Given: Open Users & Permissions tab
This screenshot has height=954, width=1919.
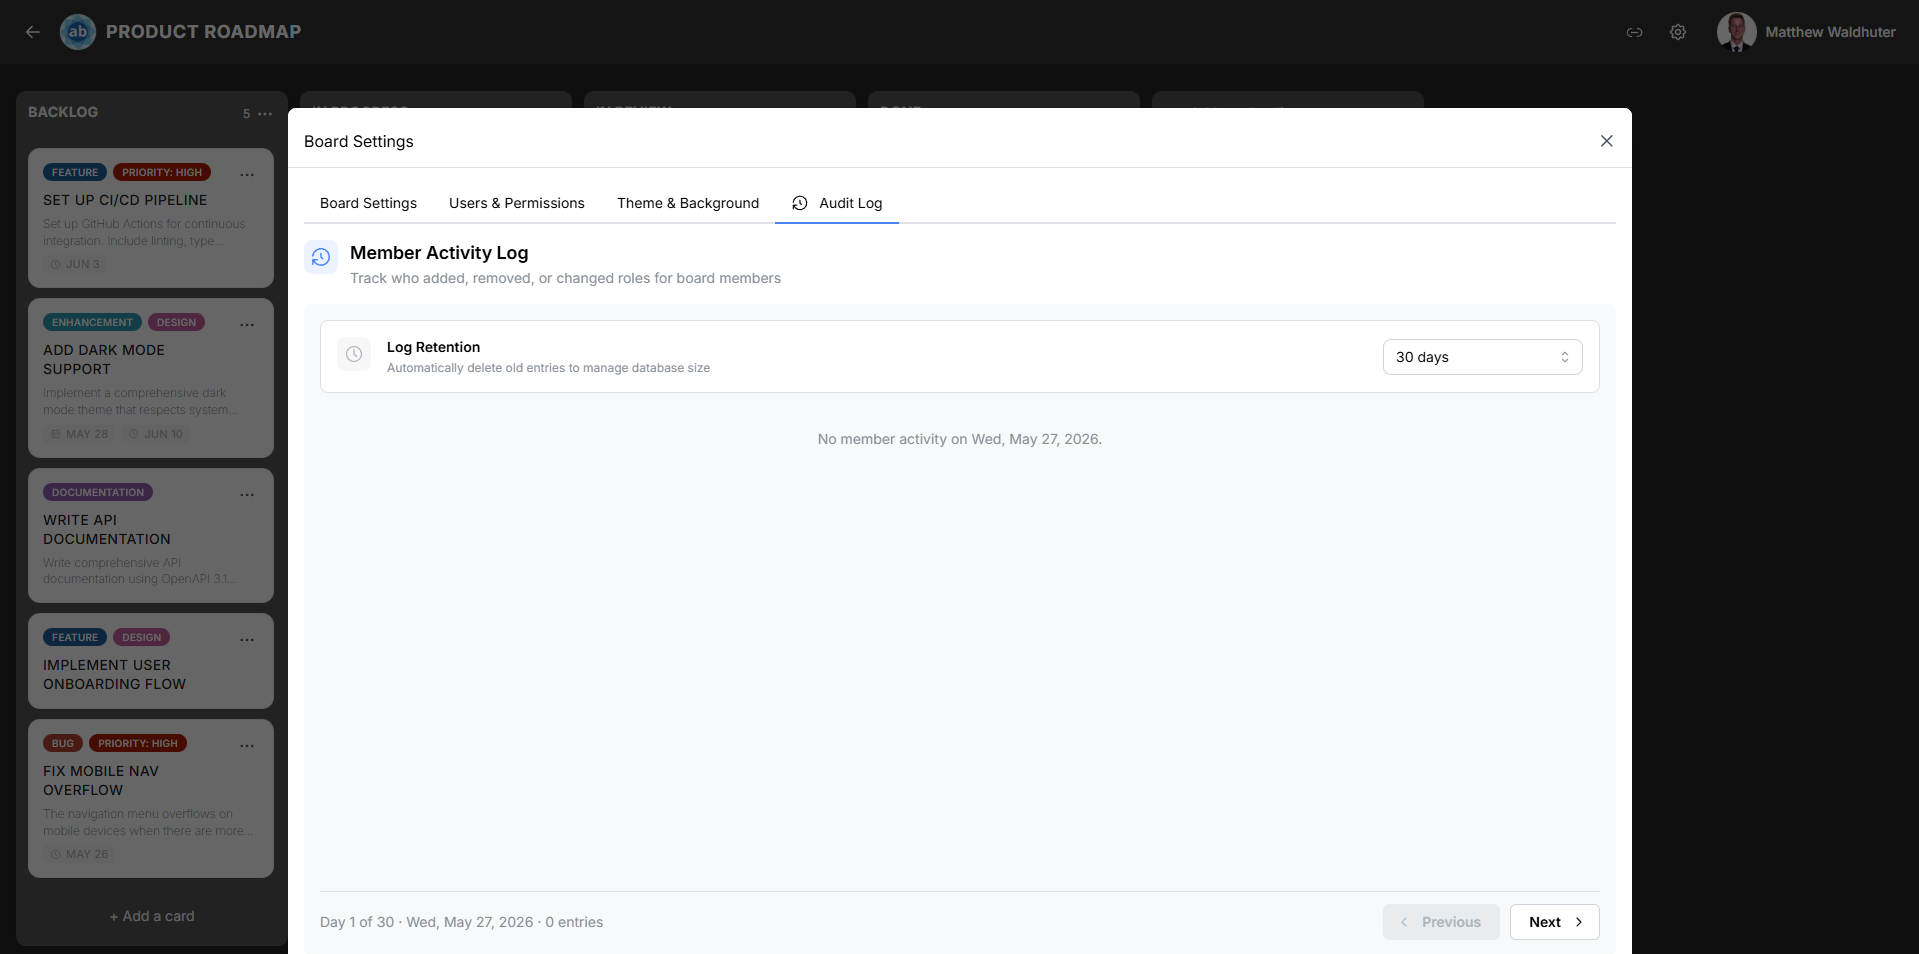Looking at the screenshot, I should (516, 203).
